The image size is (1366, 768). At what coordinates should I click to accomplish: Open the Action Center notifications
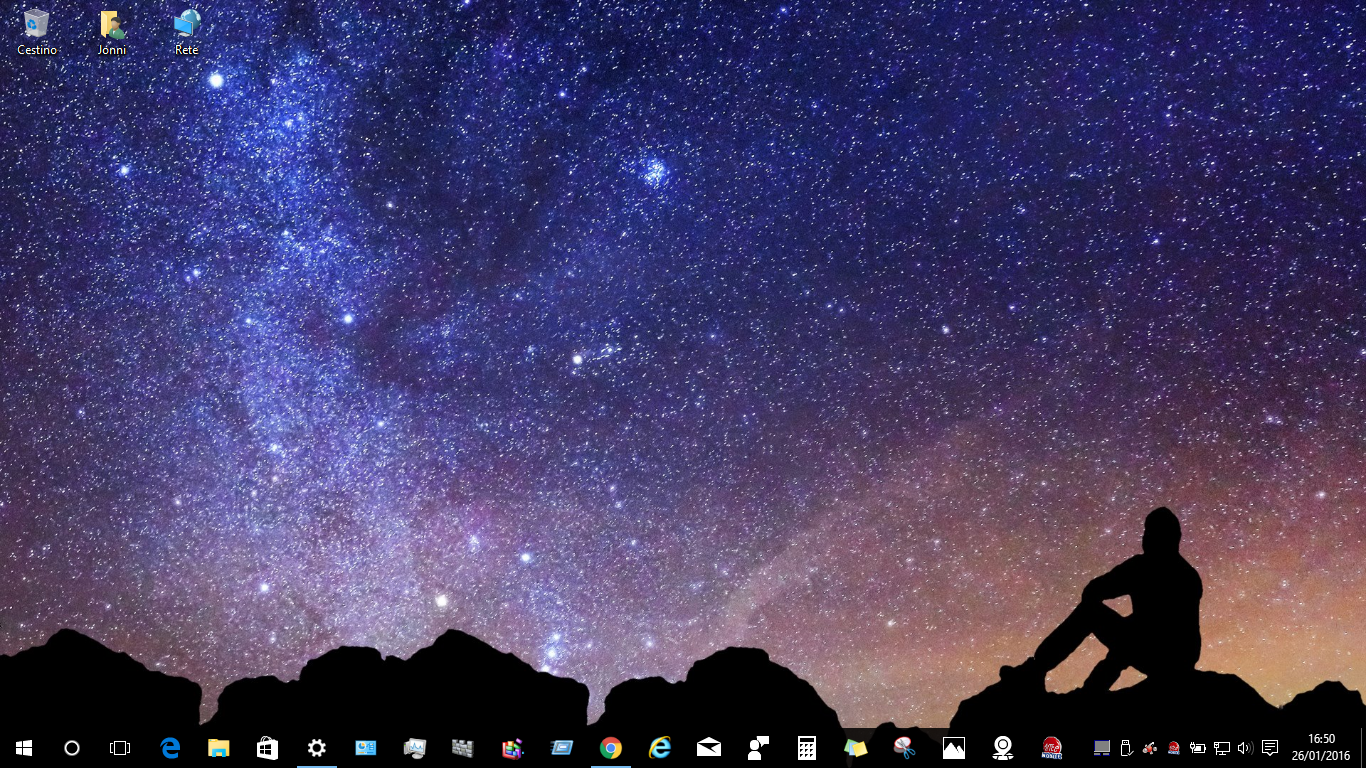pos(1270,748)
